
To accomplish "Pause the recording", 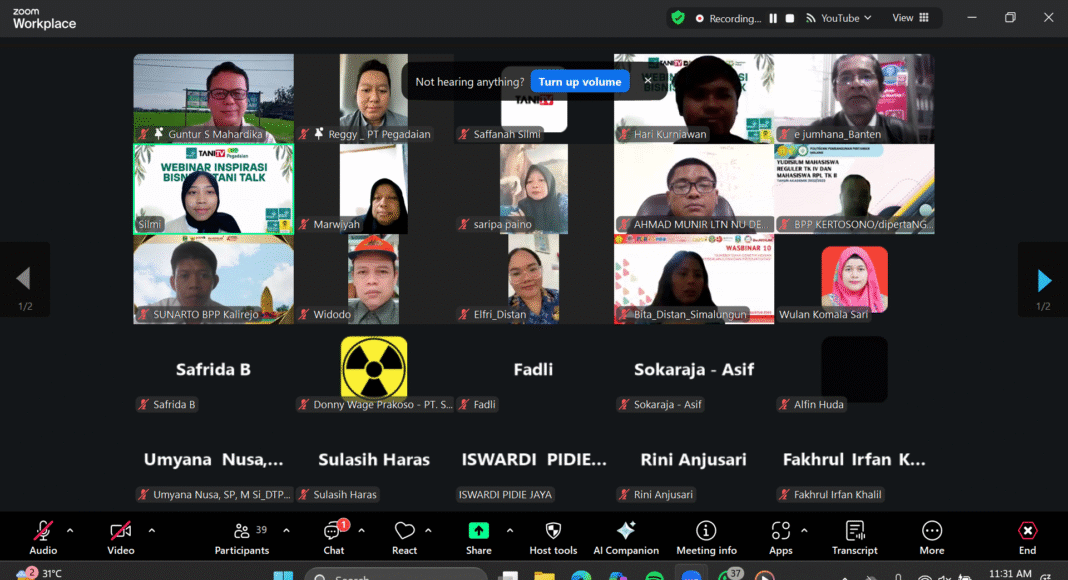I will click(x=773, y=18).
